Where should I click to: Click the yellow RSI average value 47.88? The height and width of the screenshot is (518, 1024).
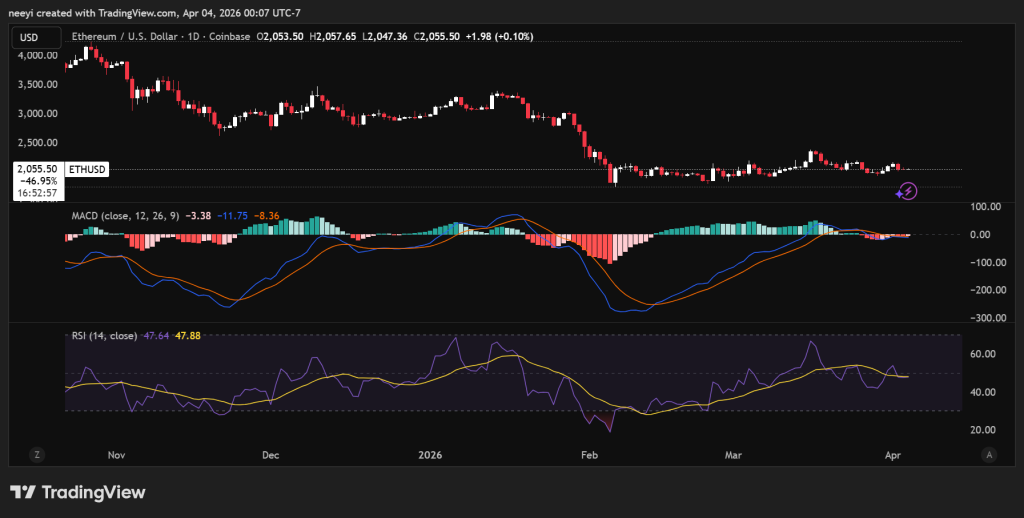pyautogui.click(x=190, y=337)
